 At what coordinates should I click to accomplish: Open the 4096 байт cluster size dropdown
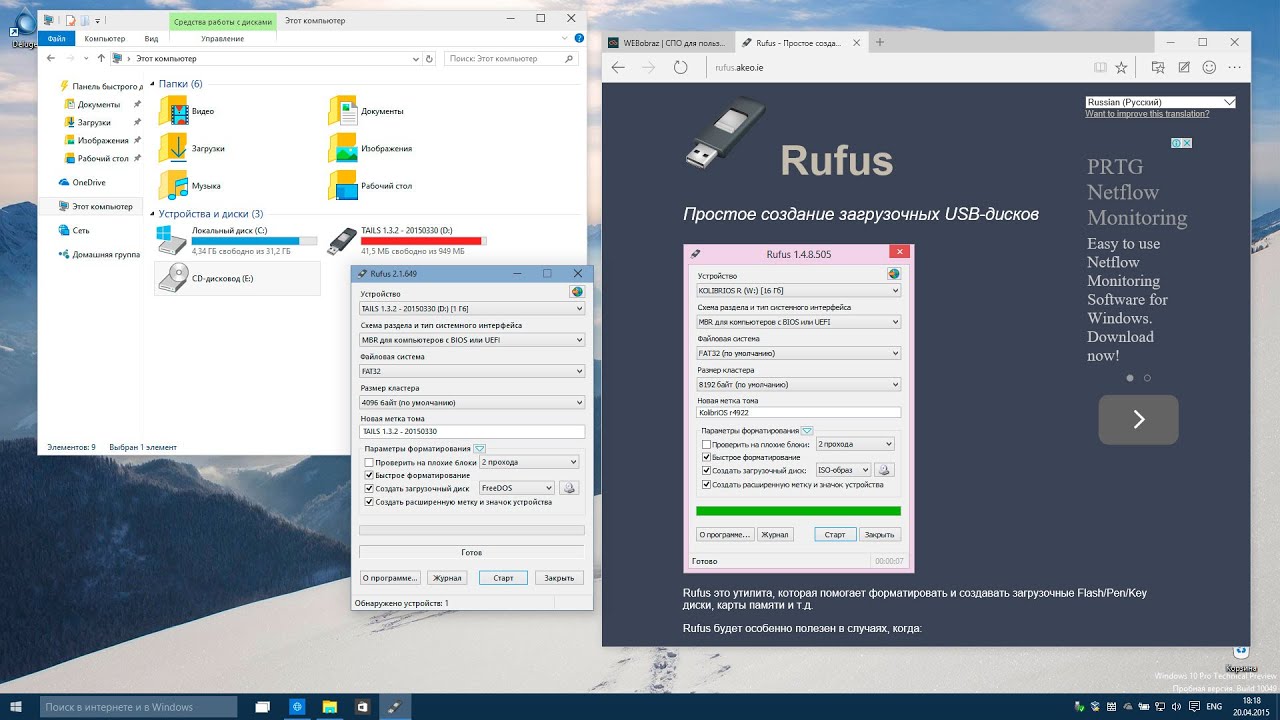click(472, 402)
